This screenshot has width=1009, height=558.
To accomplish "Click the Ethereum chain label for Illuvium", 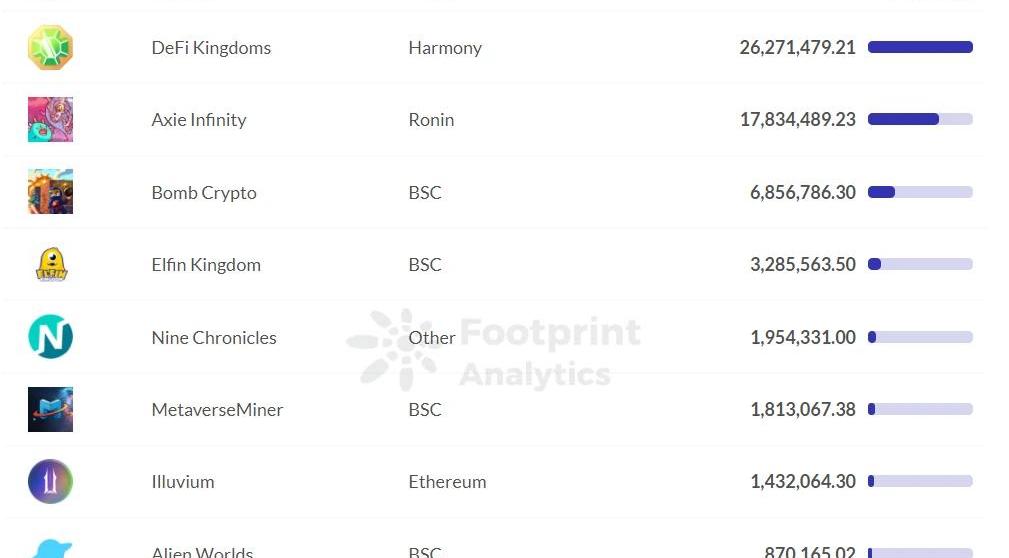I will [x=447, y=482].
